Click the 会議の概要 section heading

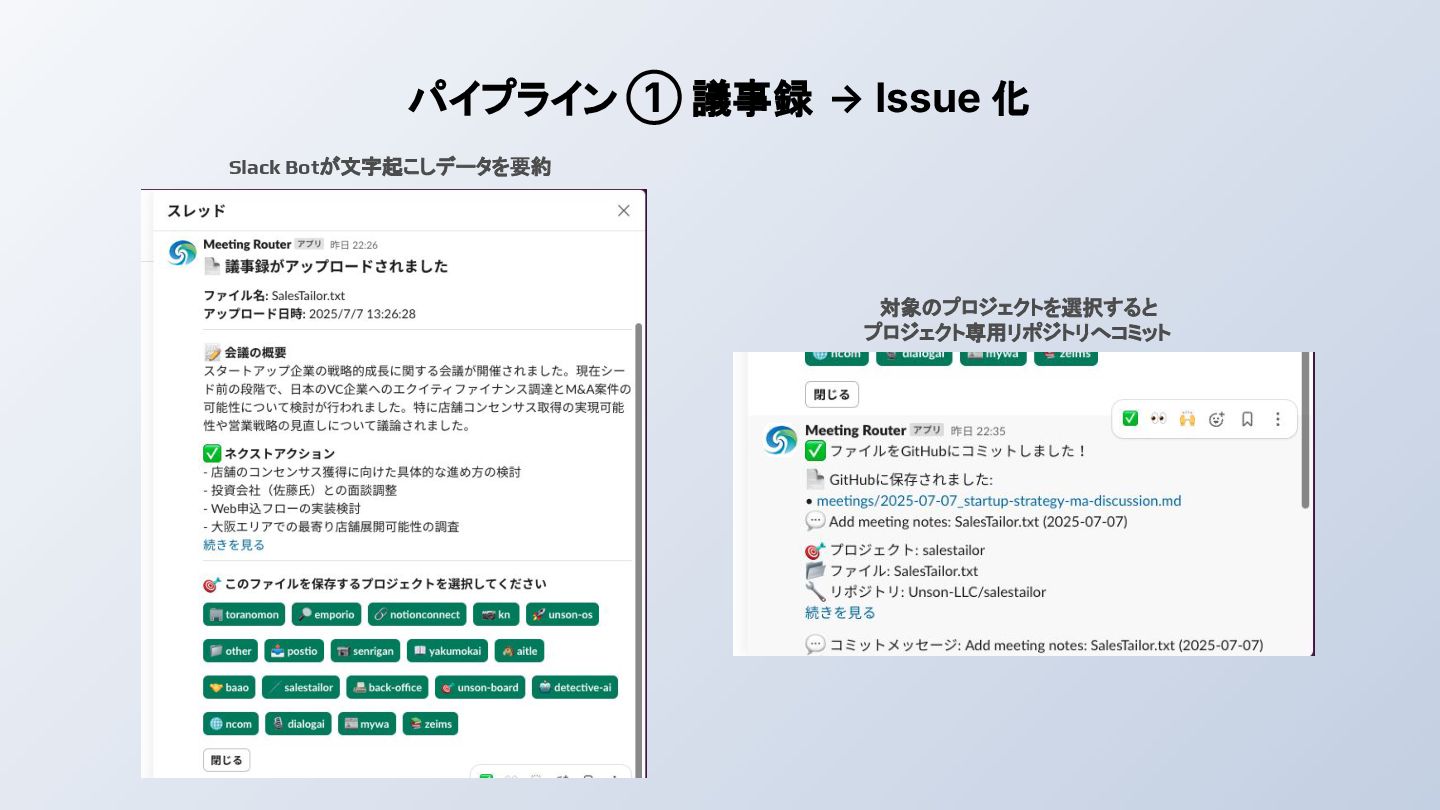(x=255, y=352)
